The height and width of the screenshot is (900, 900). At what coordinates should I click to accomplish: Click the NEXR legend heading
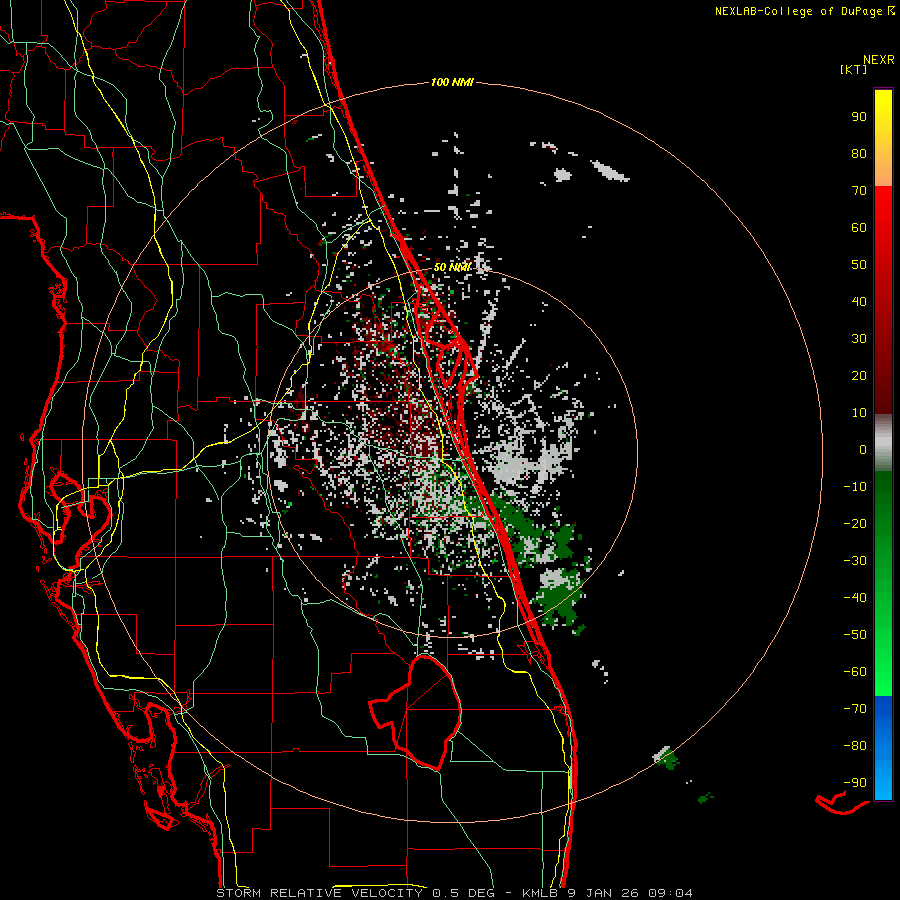pos(879,60)
